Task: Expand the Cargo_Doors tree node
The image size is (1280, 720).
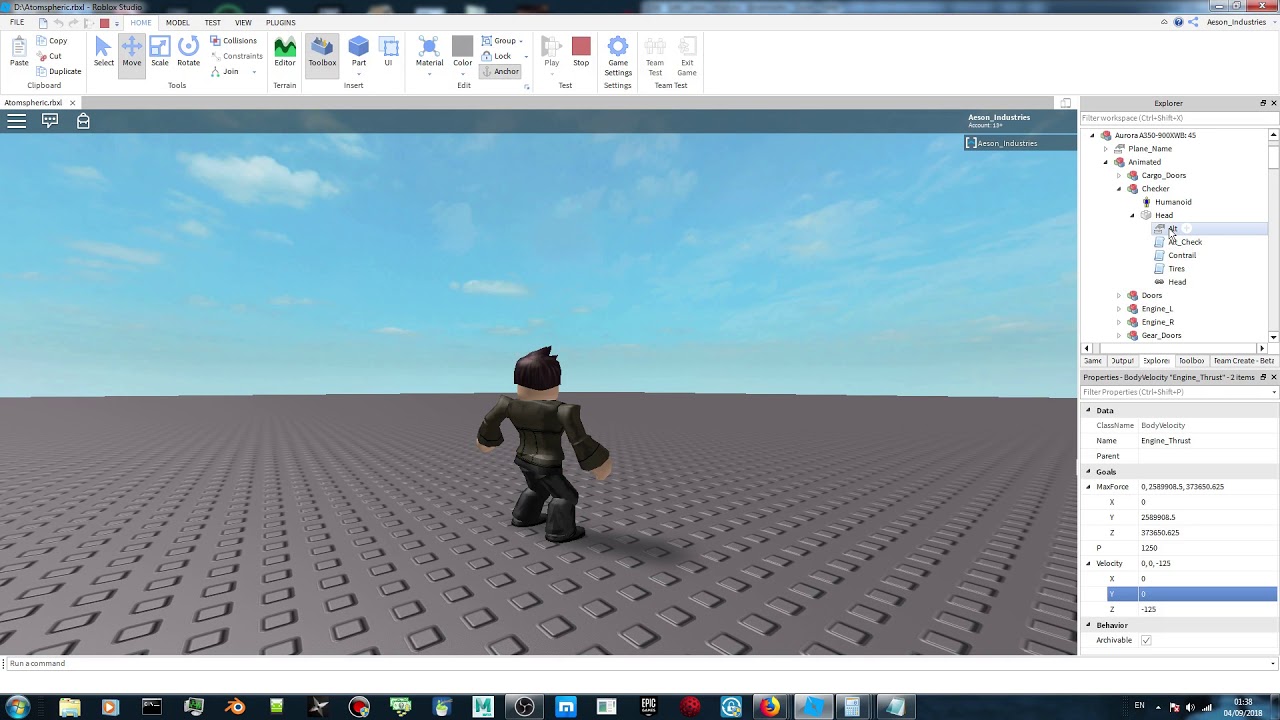Action: point(1119,175)
